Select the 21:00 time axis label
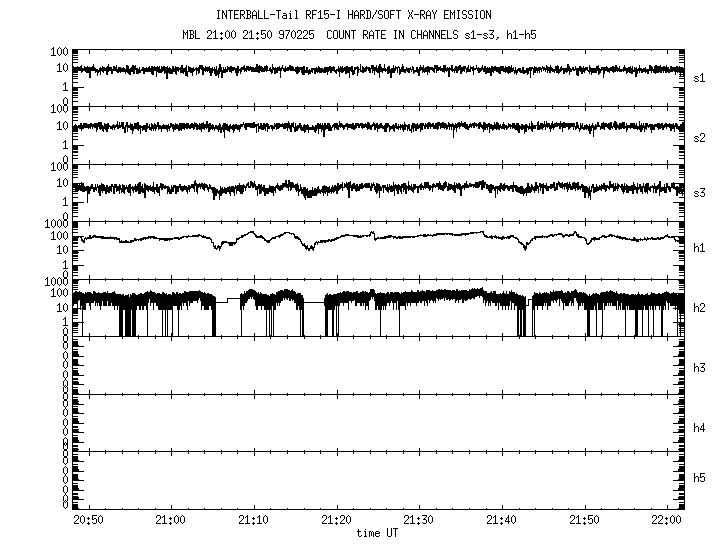 point(171,520)
